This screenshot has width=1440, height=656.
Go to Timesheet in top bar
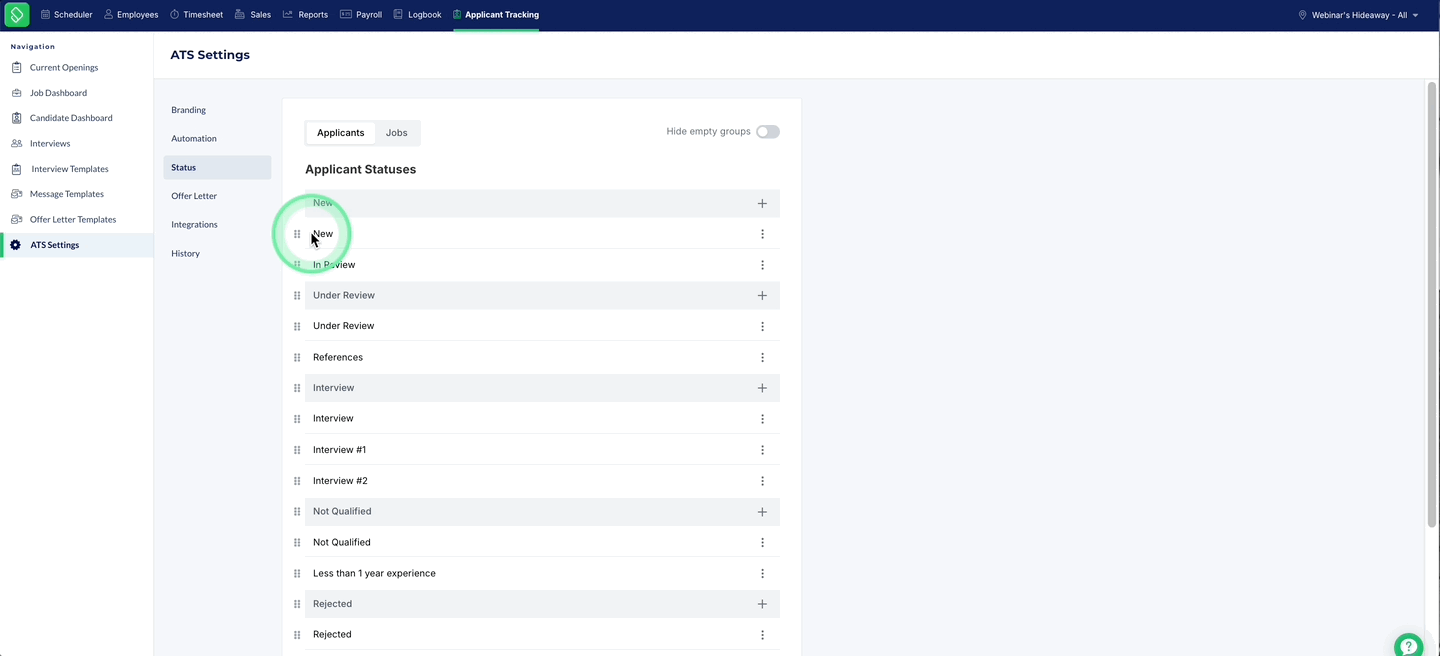point(196,15)
